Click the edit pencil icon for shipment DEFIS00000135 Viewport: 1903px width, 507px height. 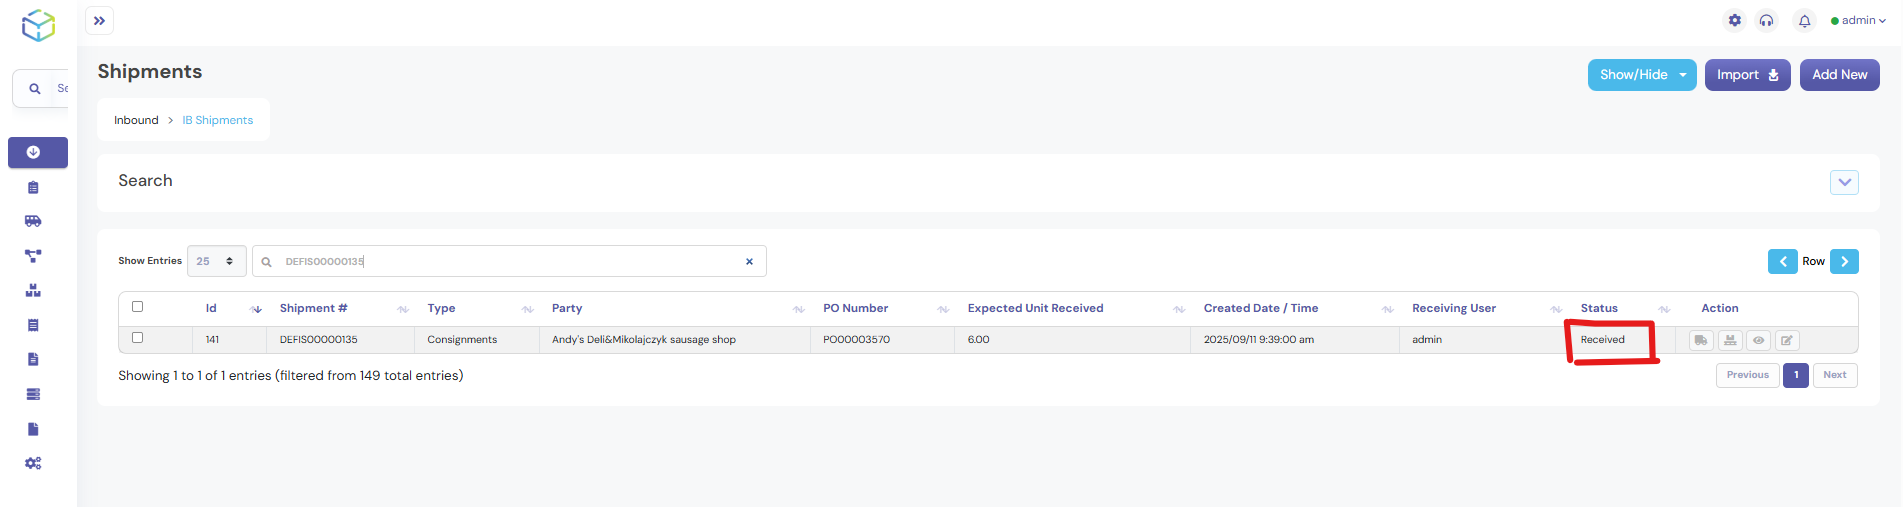coord(1787,340)
